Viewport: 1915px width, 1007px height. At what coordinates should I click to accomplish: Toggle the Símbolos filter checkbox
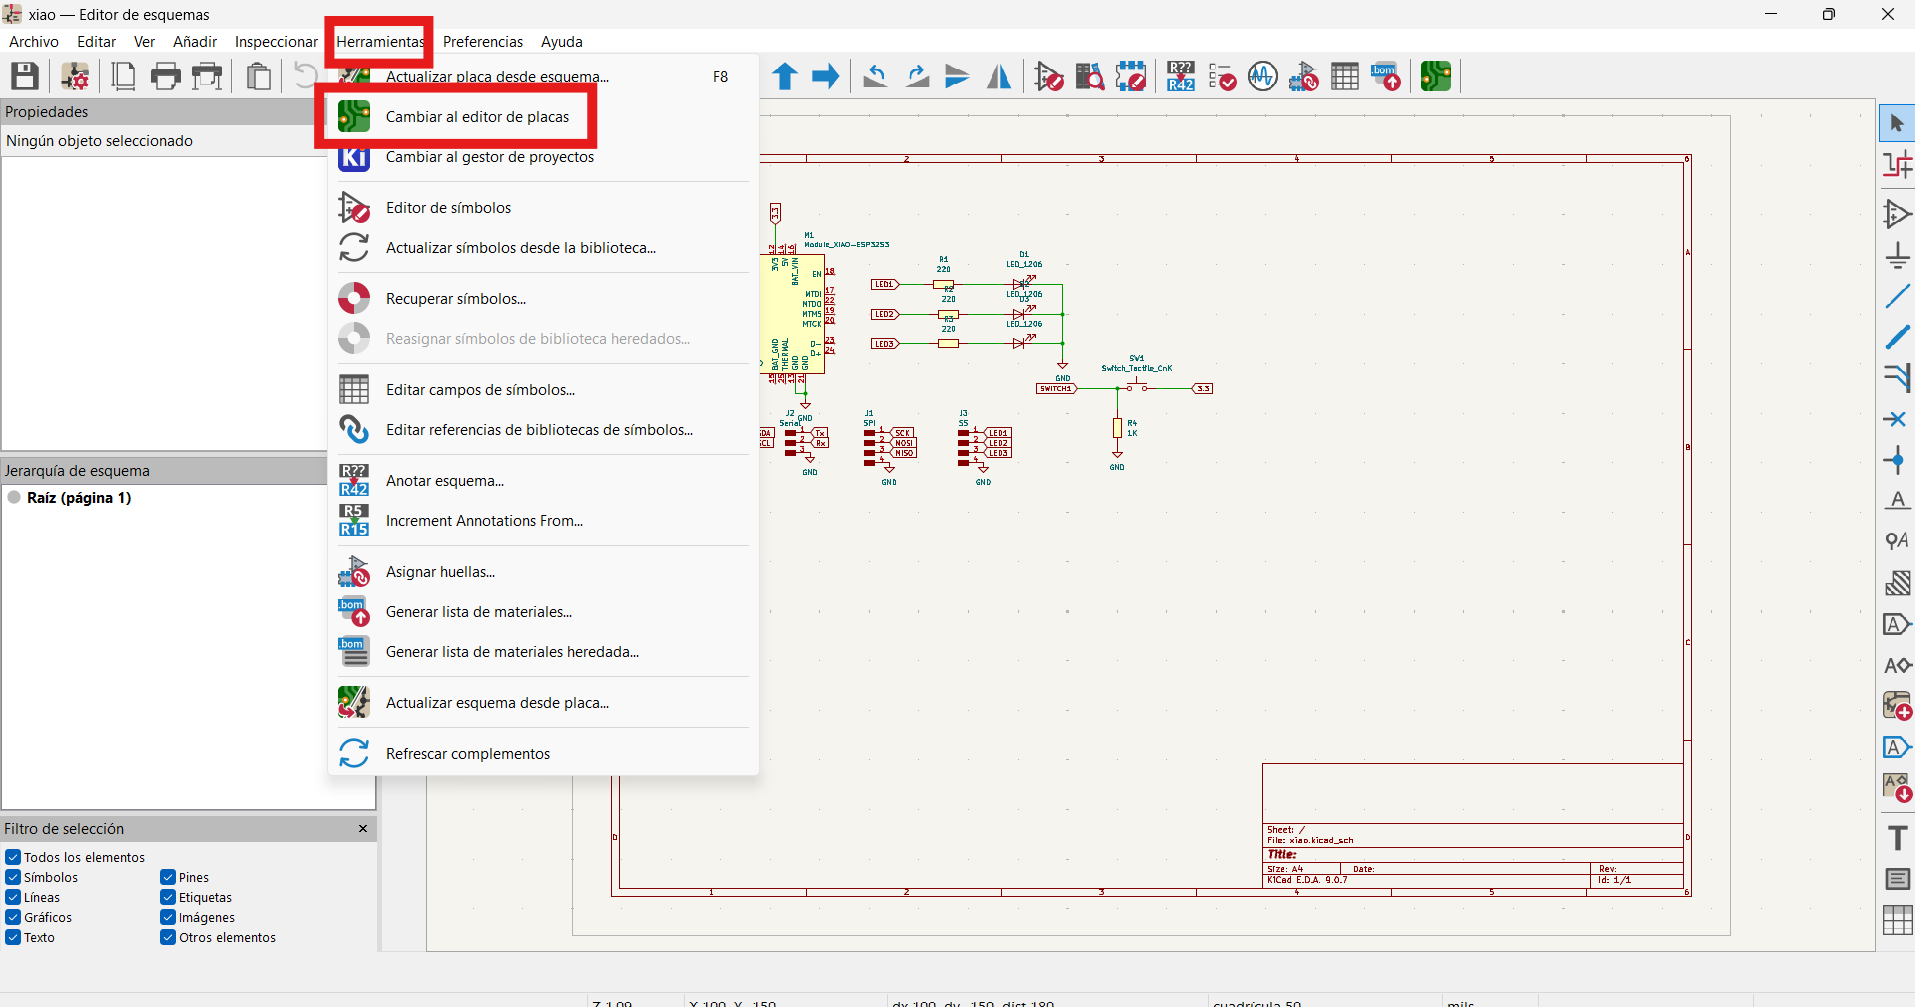click(13, 877)
